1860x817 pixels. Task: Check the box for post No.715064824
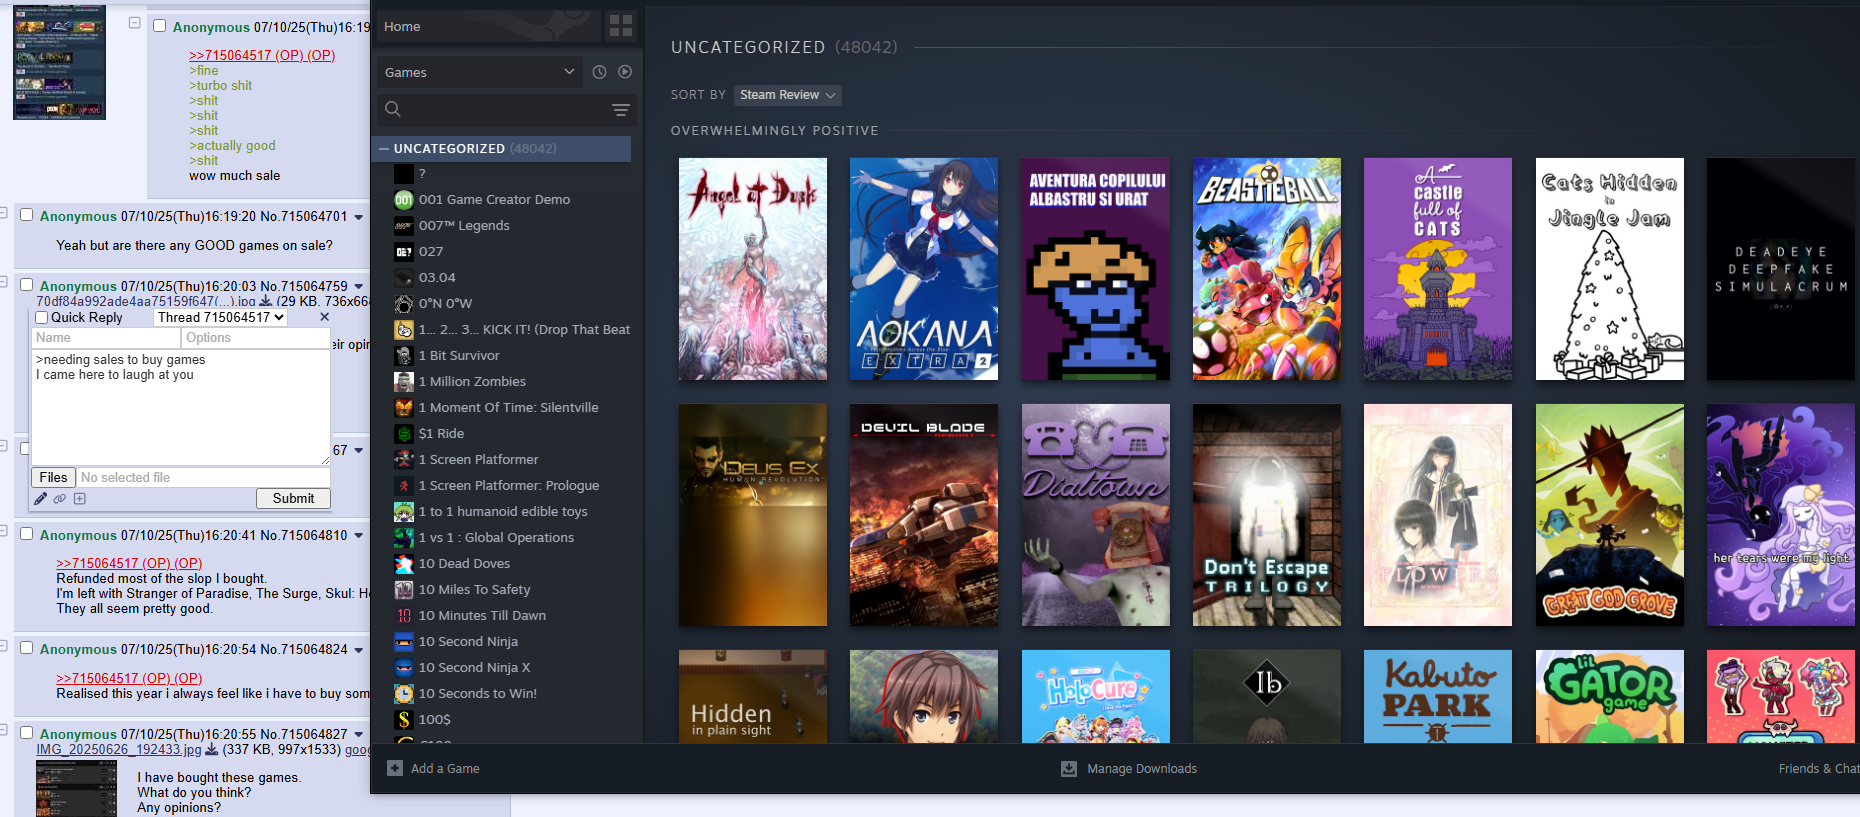(27, 648)
